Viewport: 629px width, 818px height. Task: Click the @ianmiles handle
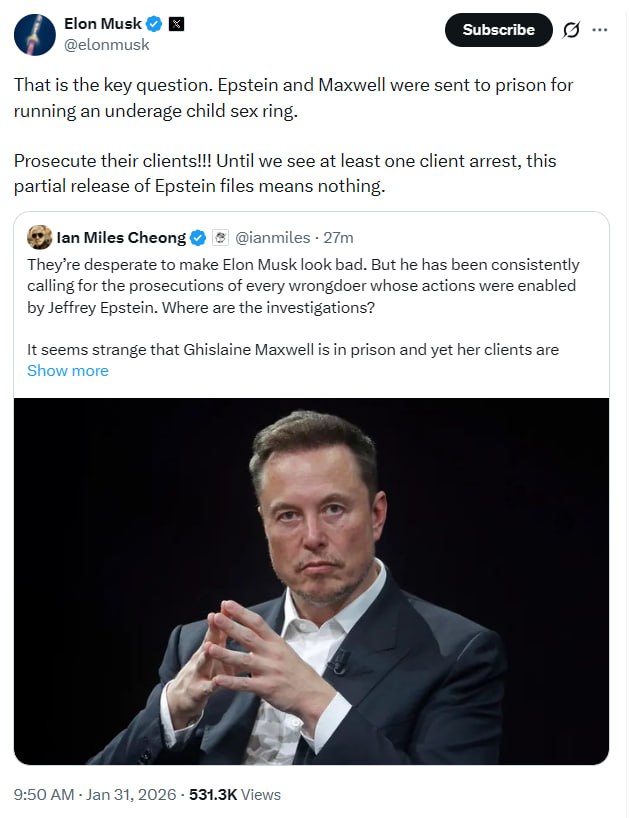tap(272, 238)
